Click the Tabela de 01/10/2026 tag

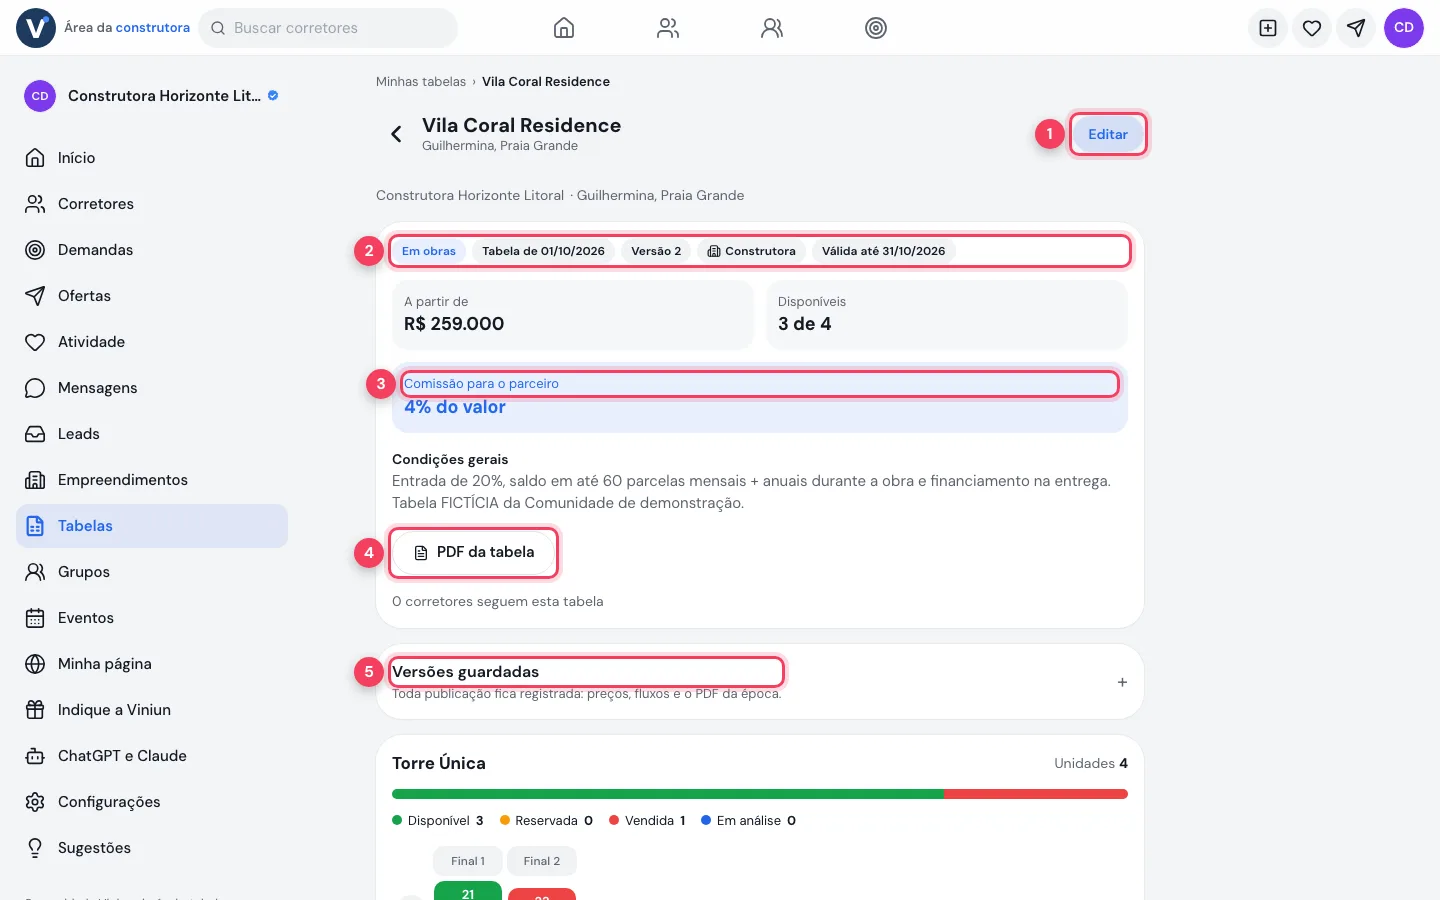543,251
